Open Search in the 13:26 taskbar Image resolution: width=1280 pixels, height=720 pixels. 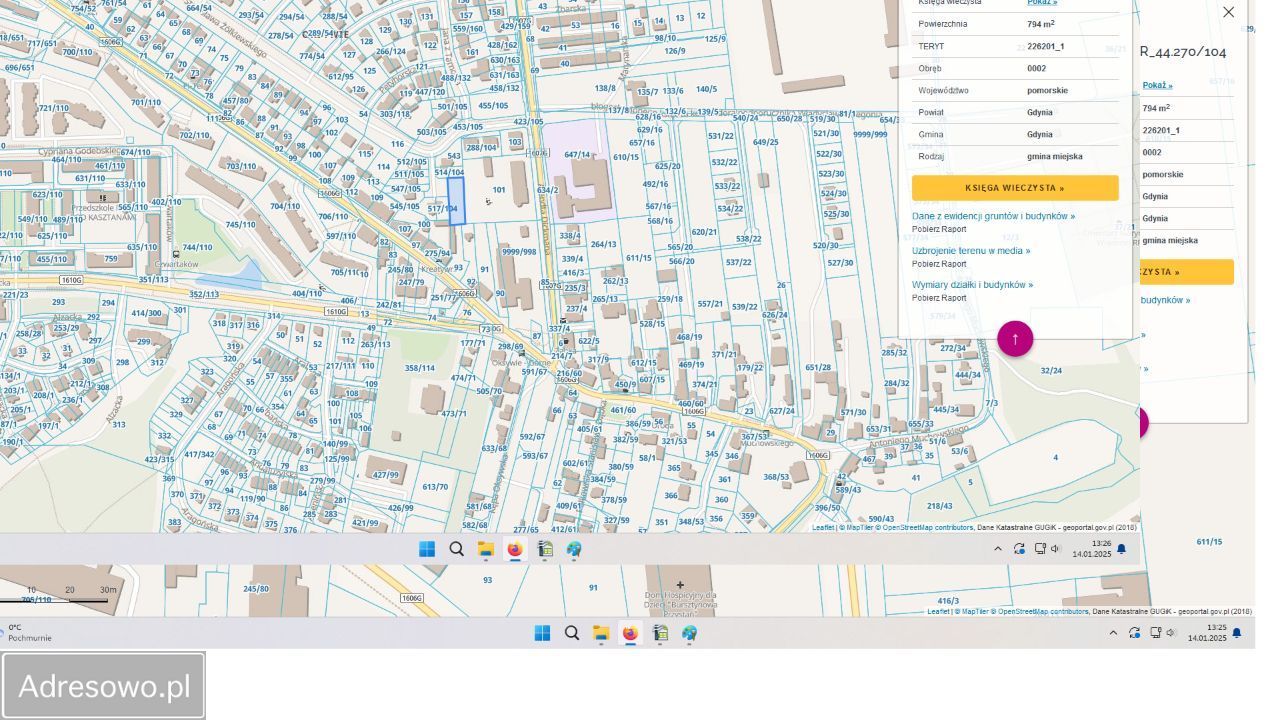coord(457,549)
